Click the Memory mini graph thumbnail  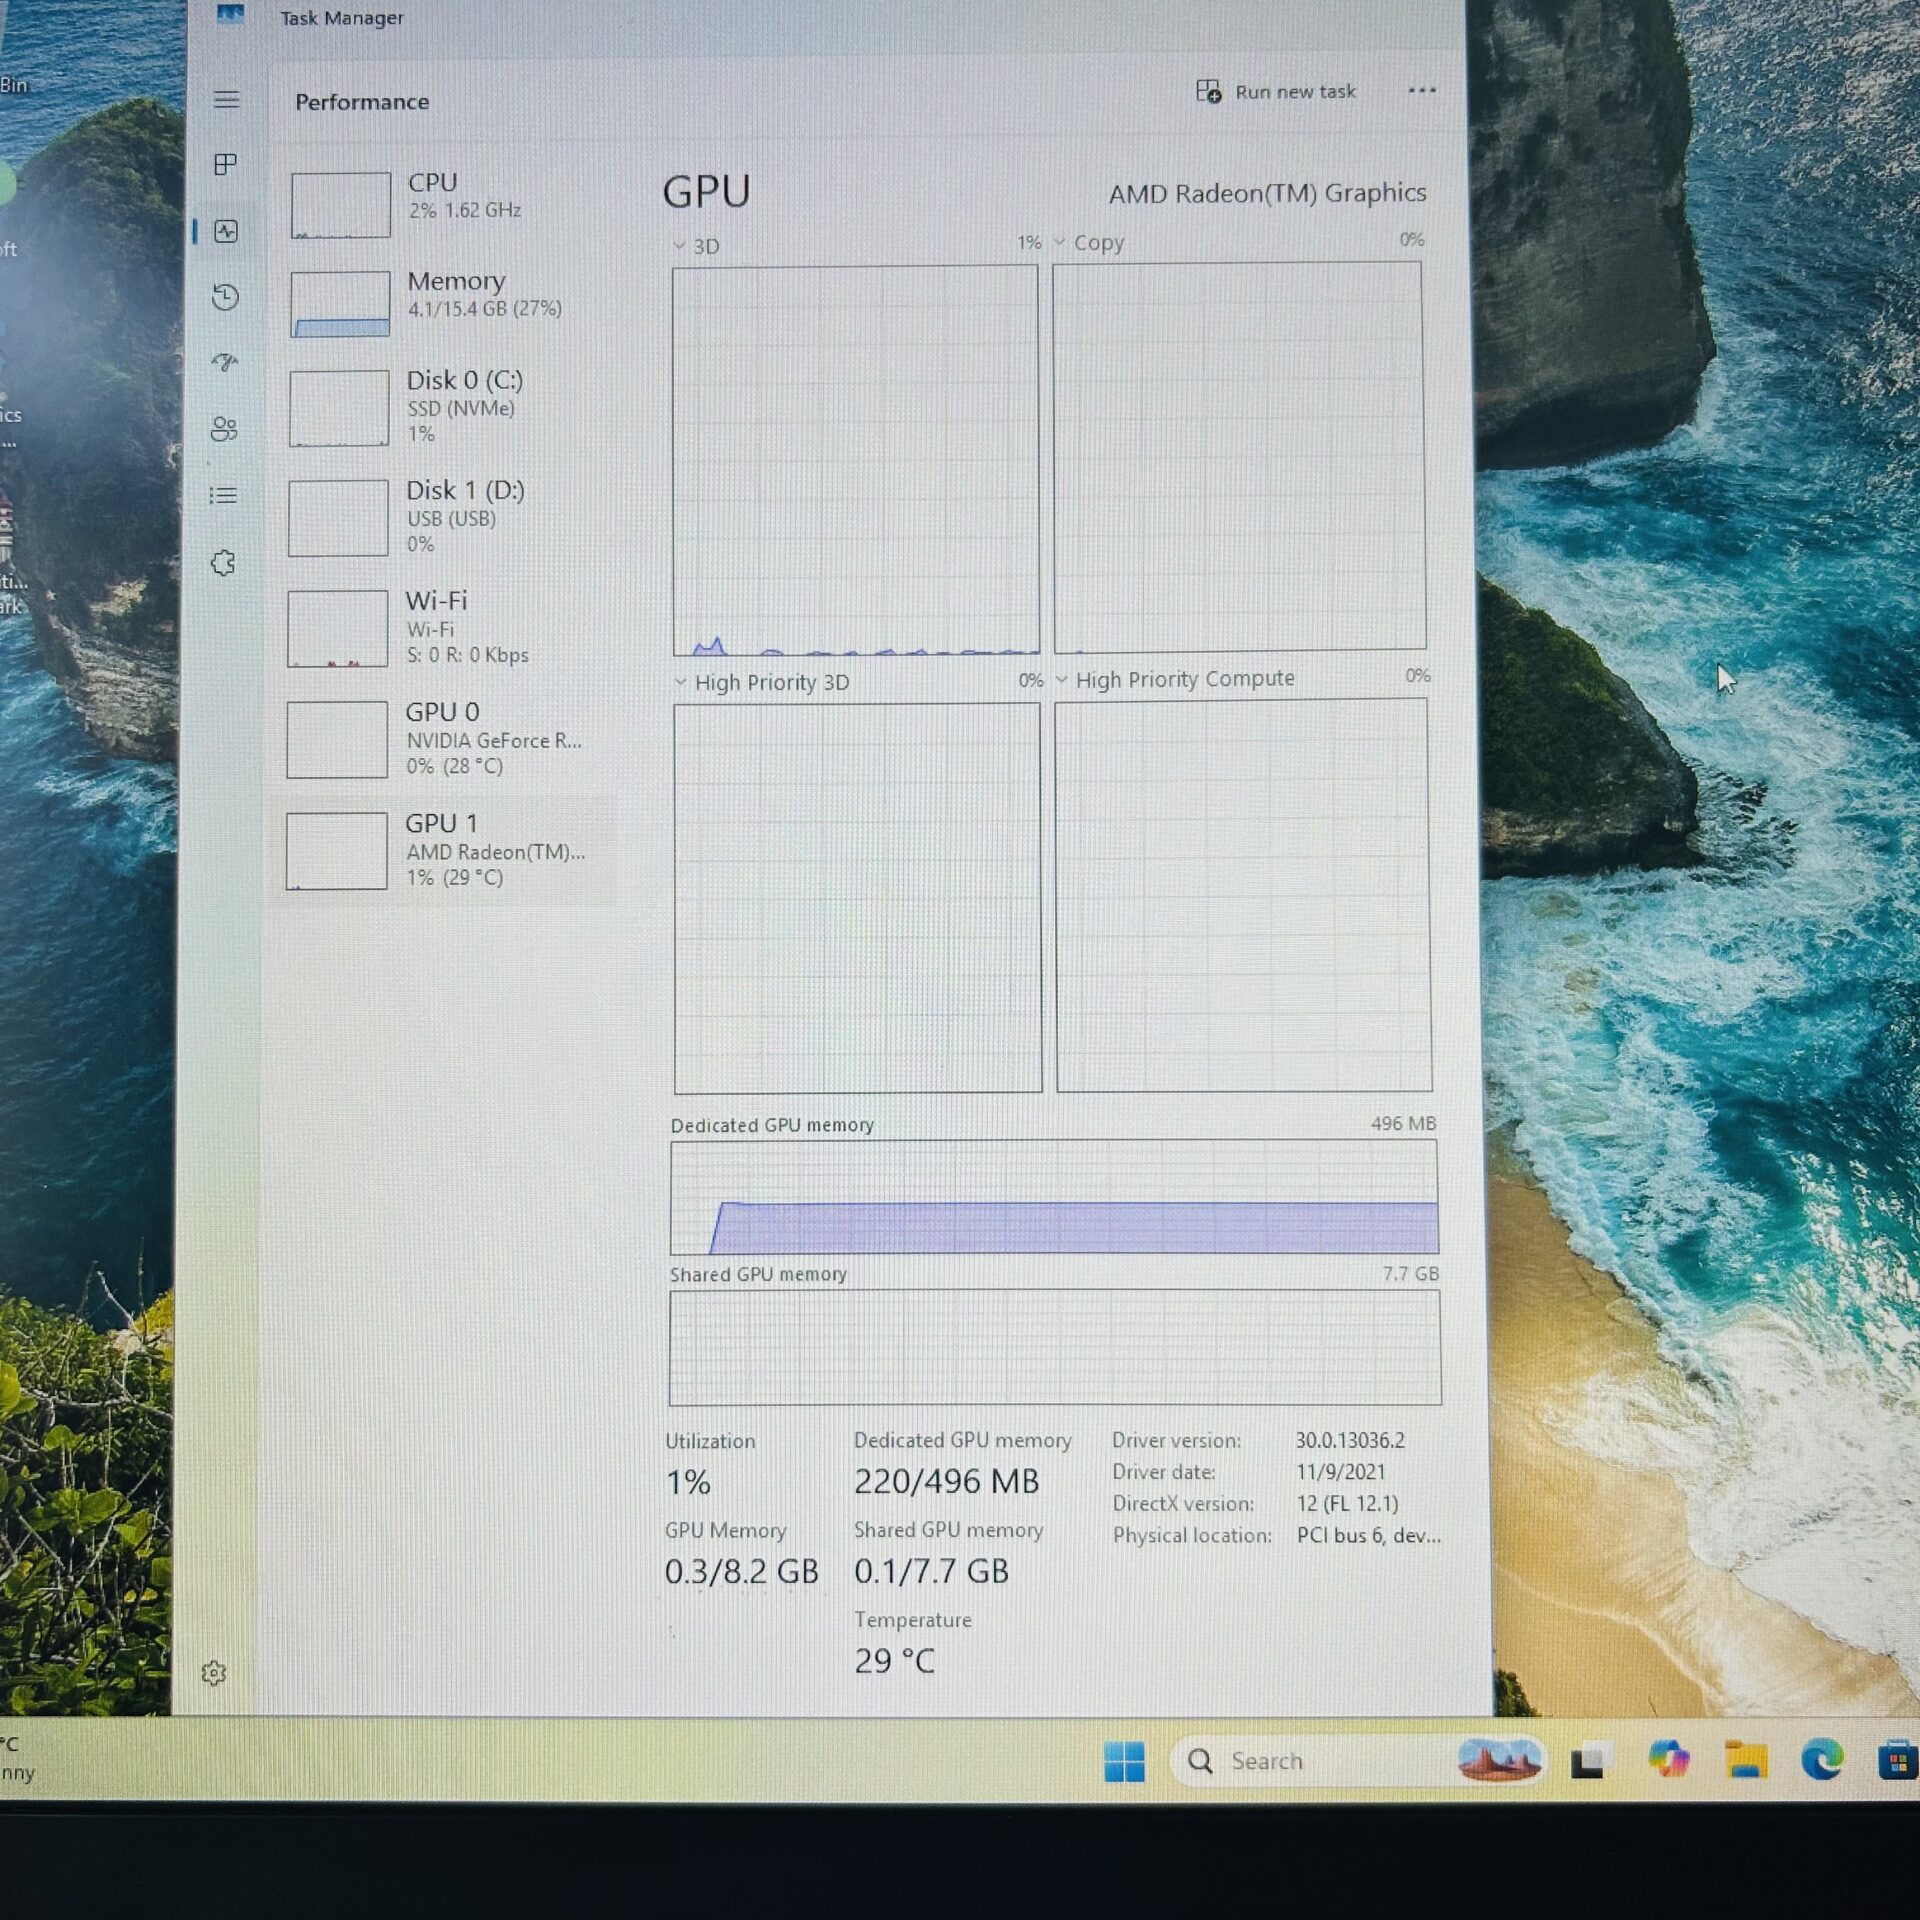pos(340,304)
